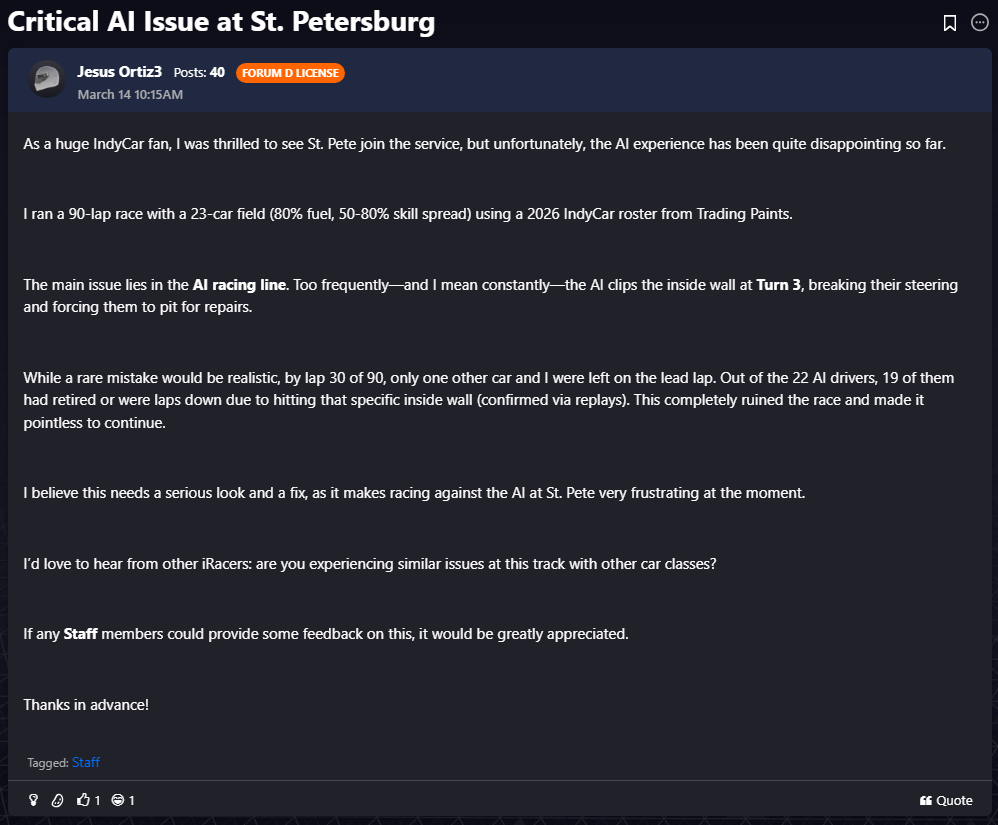Image resolution: width=998 pixels, height=825 pixels.
Task: Click the bold "AI racing line" text
Action: click(x=239, y=285)
